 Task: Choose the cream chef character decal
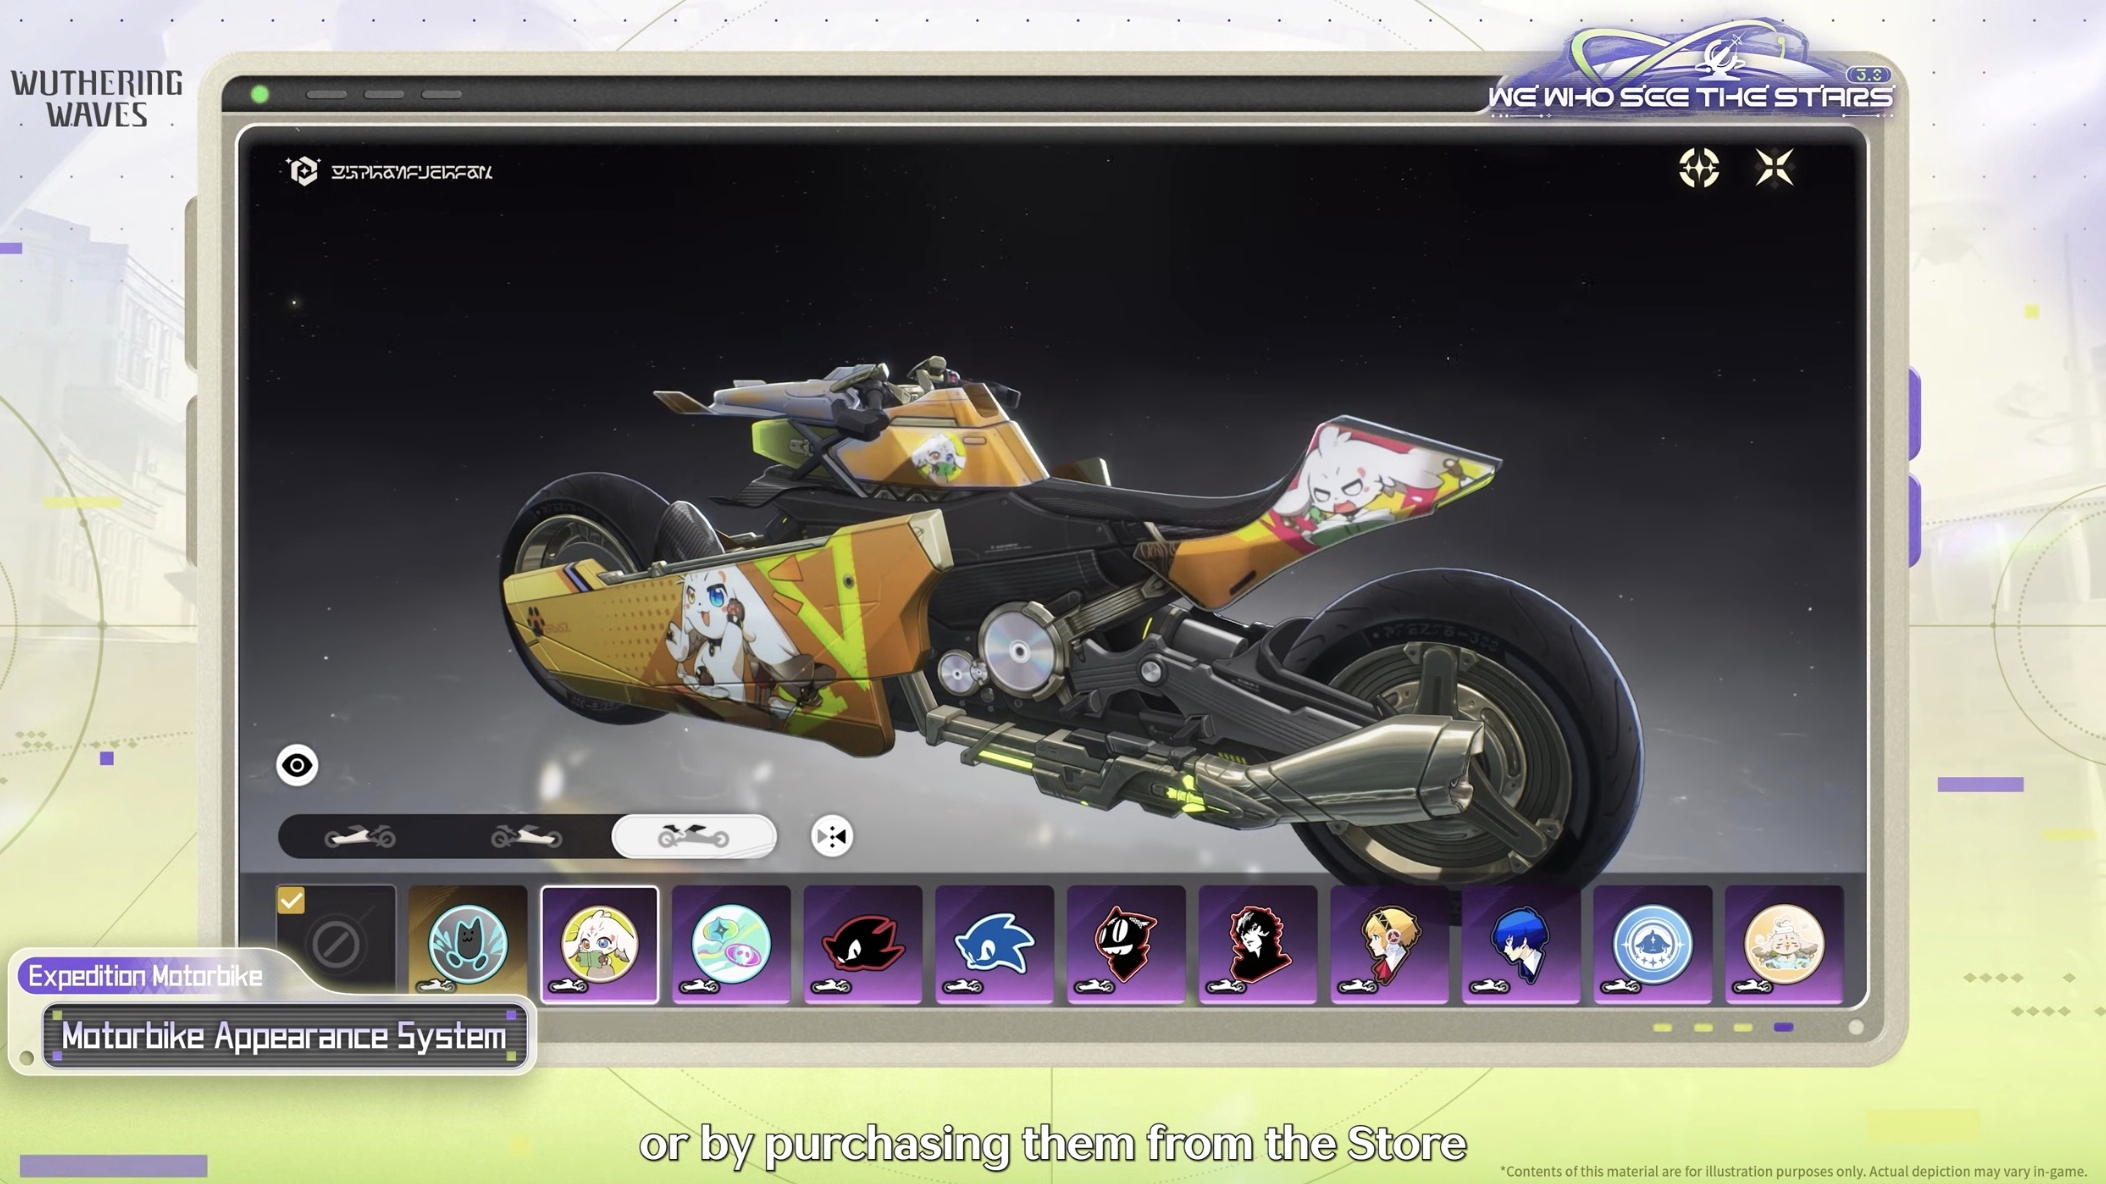tap(1783, 943)
